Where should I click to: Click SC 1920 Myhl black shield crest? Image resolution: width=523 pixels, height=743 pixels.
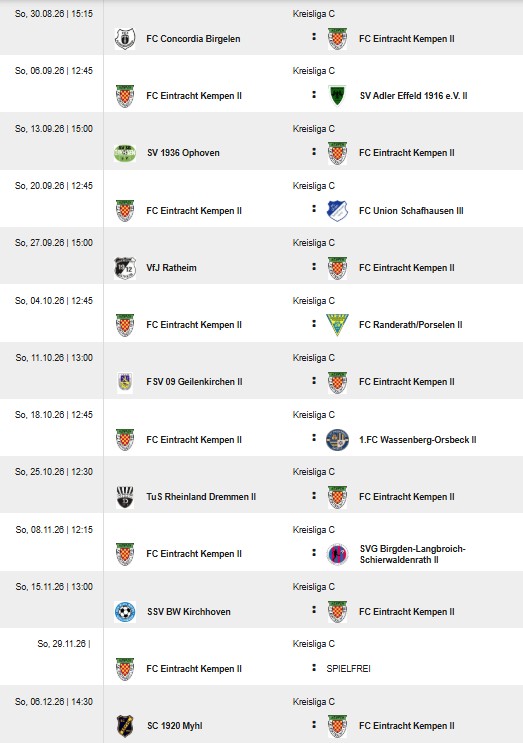tap(125, 726)
